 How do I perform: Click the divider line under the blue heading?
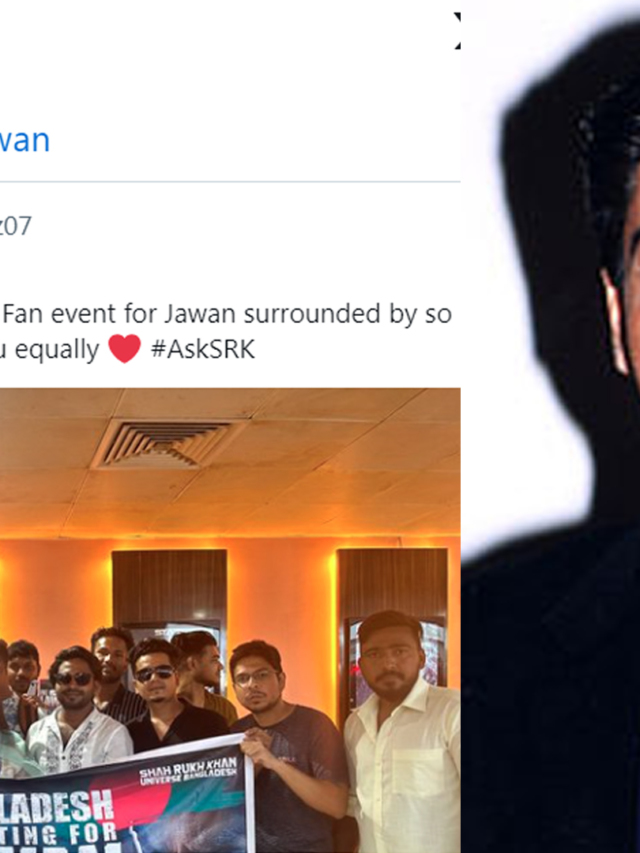click(x=230, y=181)
